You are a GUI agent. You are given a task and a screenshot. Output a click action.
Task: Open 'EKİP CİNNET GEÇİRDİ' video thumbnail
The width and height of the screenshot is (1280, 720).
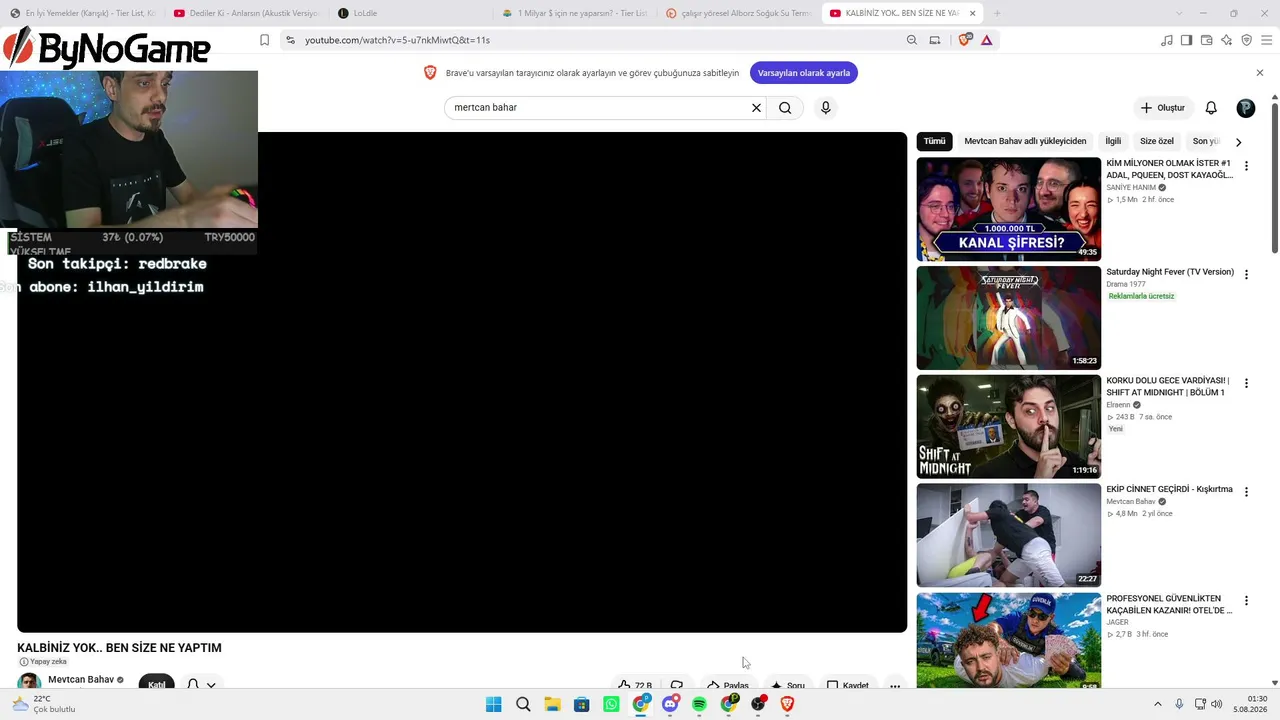[x=1009, y=536]
